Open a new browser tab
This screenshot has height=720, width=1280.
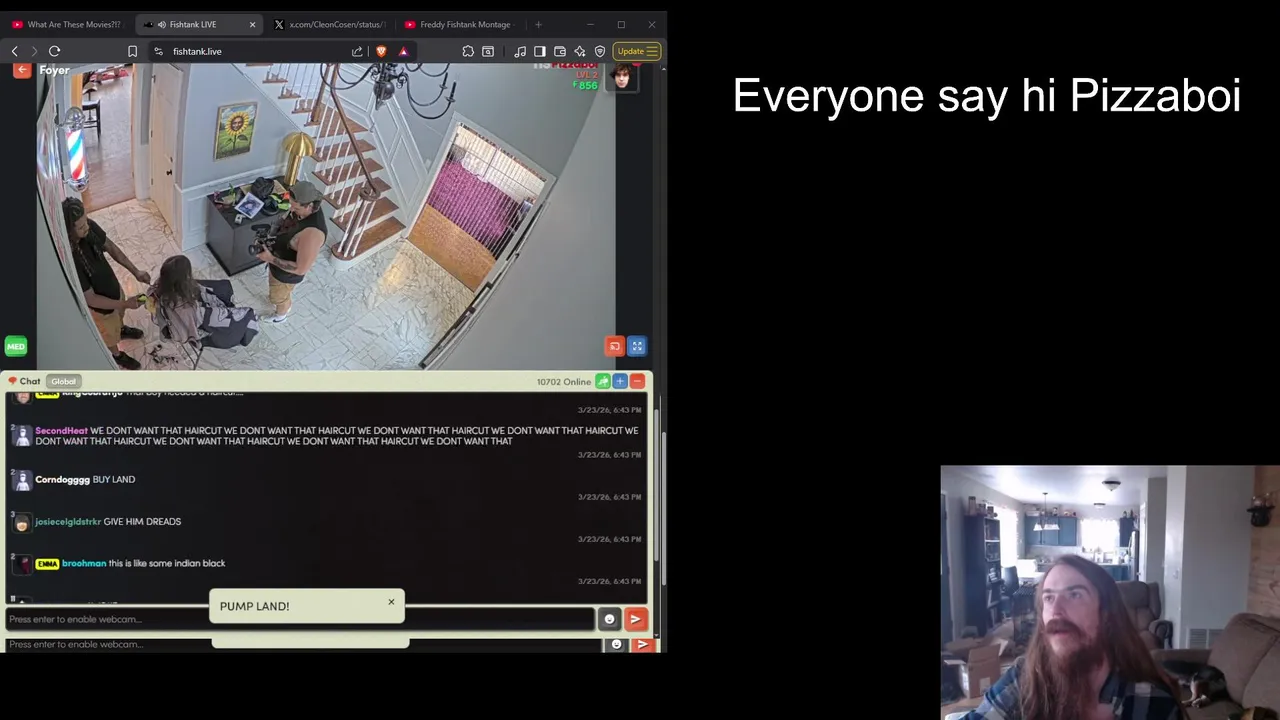[x=538, y=24]
